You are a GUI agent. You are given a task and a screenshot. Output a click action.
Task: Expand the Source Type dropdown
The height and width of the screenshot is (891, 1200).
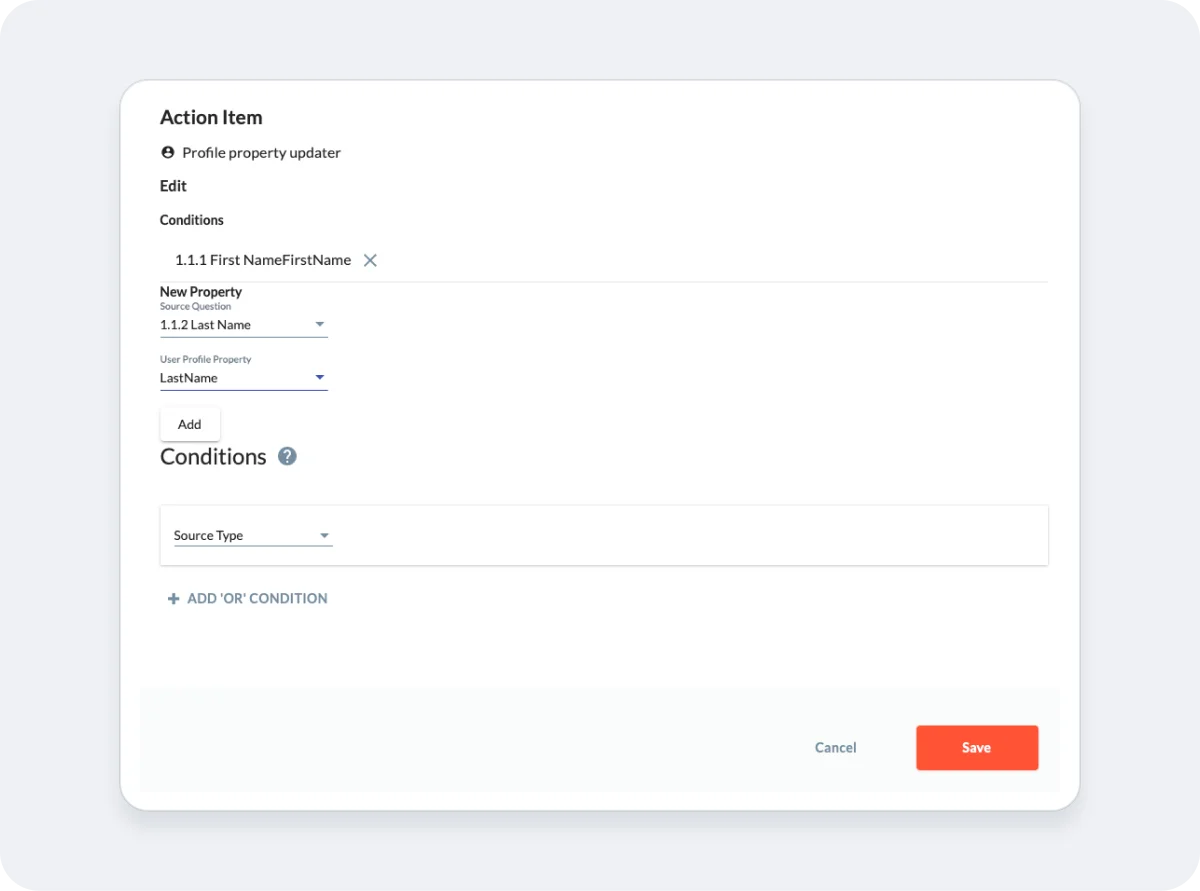coord(250,535)
